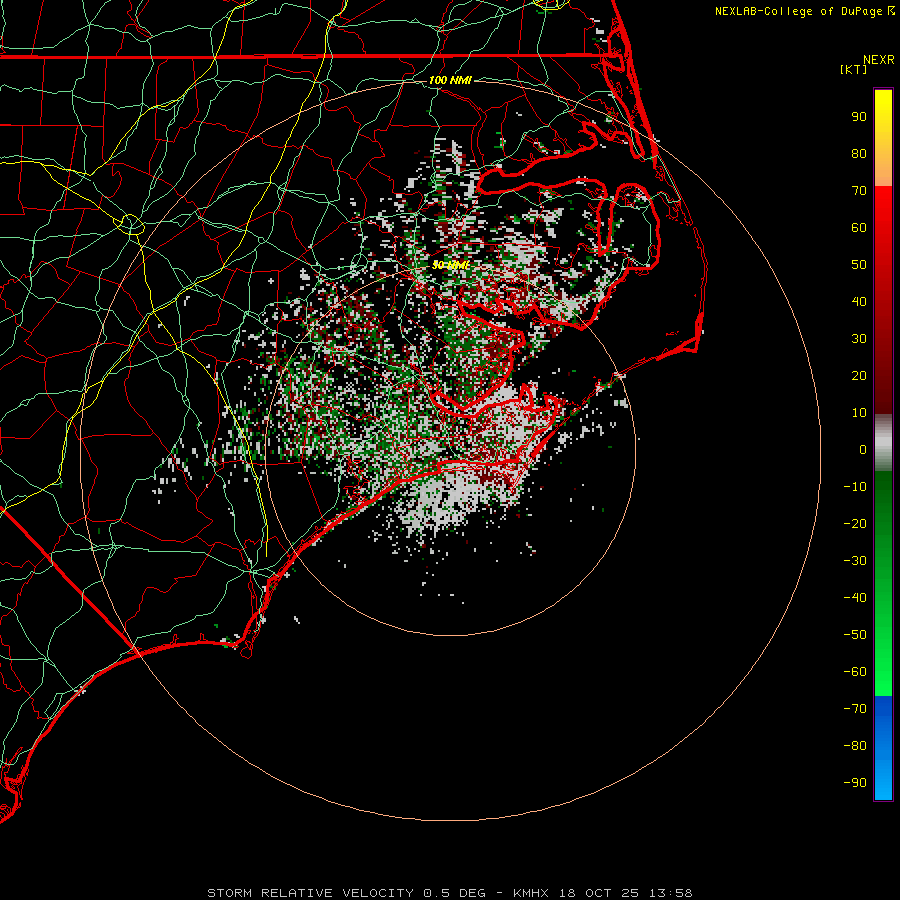900x900 pixels.
Task: Click the 50 NMI range ring label
Action: coord(451,265)
